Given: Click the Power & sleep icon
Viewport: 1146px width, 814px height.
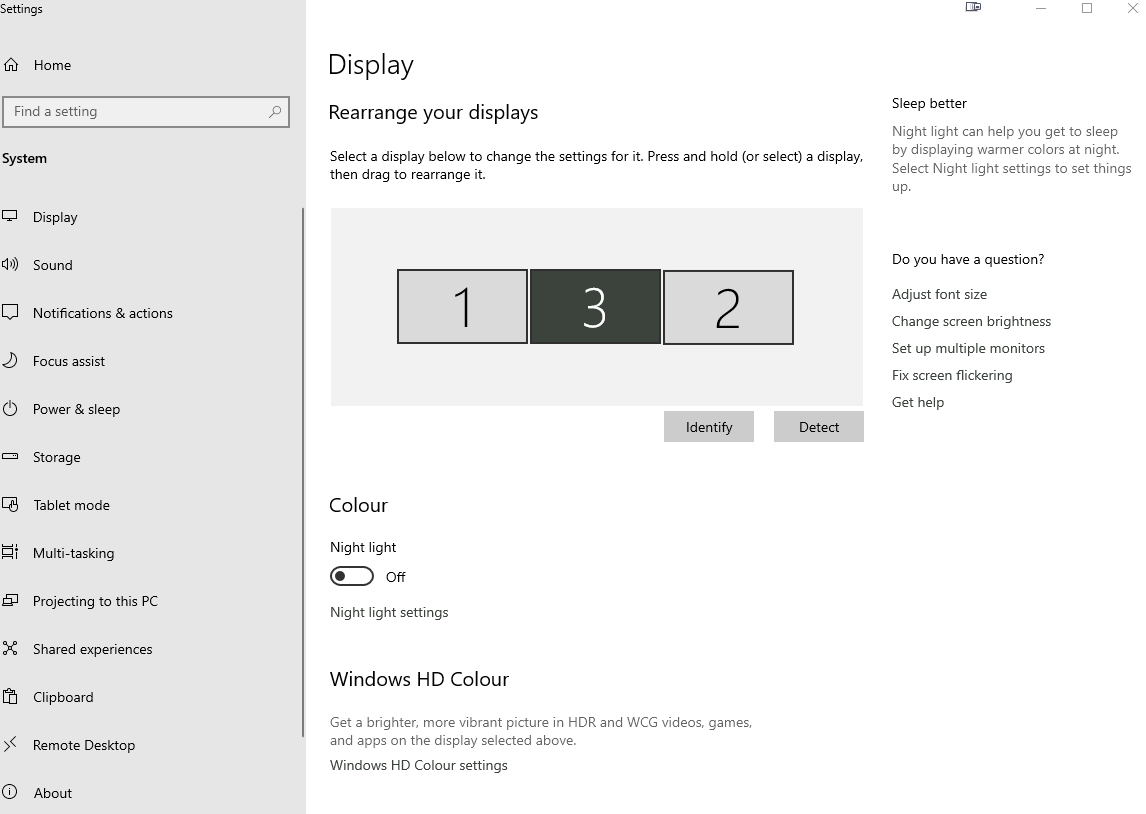Looking at the screenshot, I should coord(11,409).
